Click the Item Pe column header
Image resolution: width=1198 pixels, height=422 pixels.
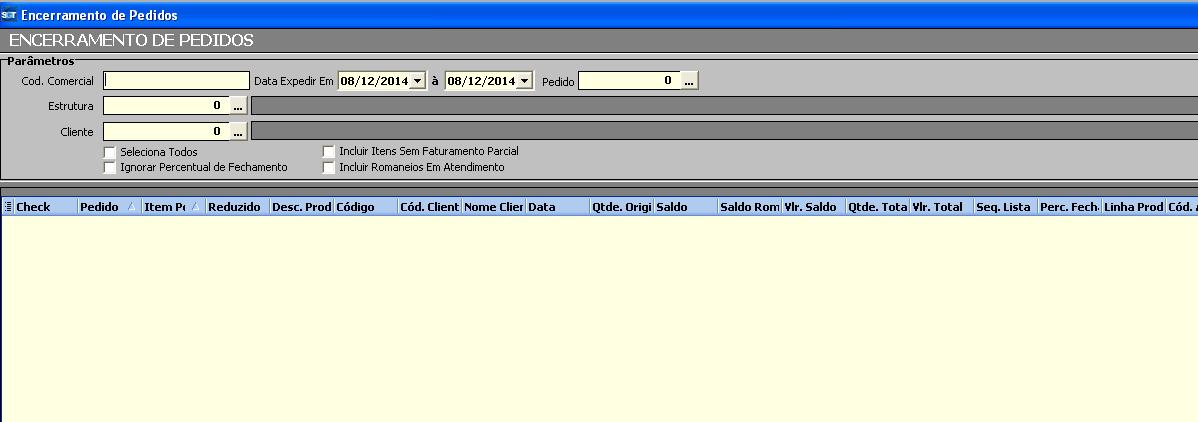(172, 207)
